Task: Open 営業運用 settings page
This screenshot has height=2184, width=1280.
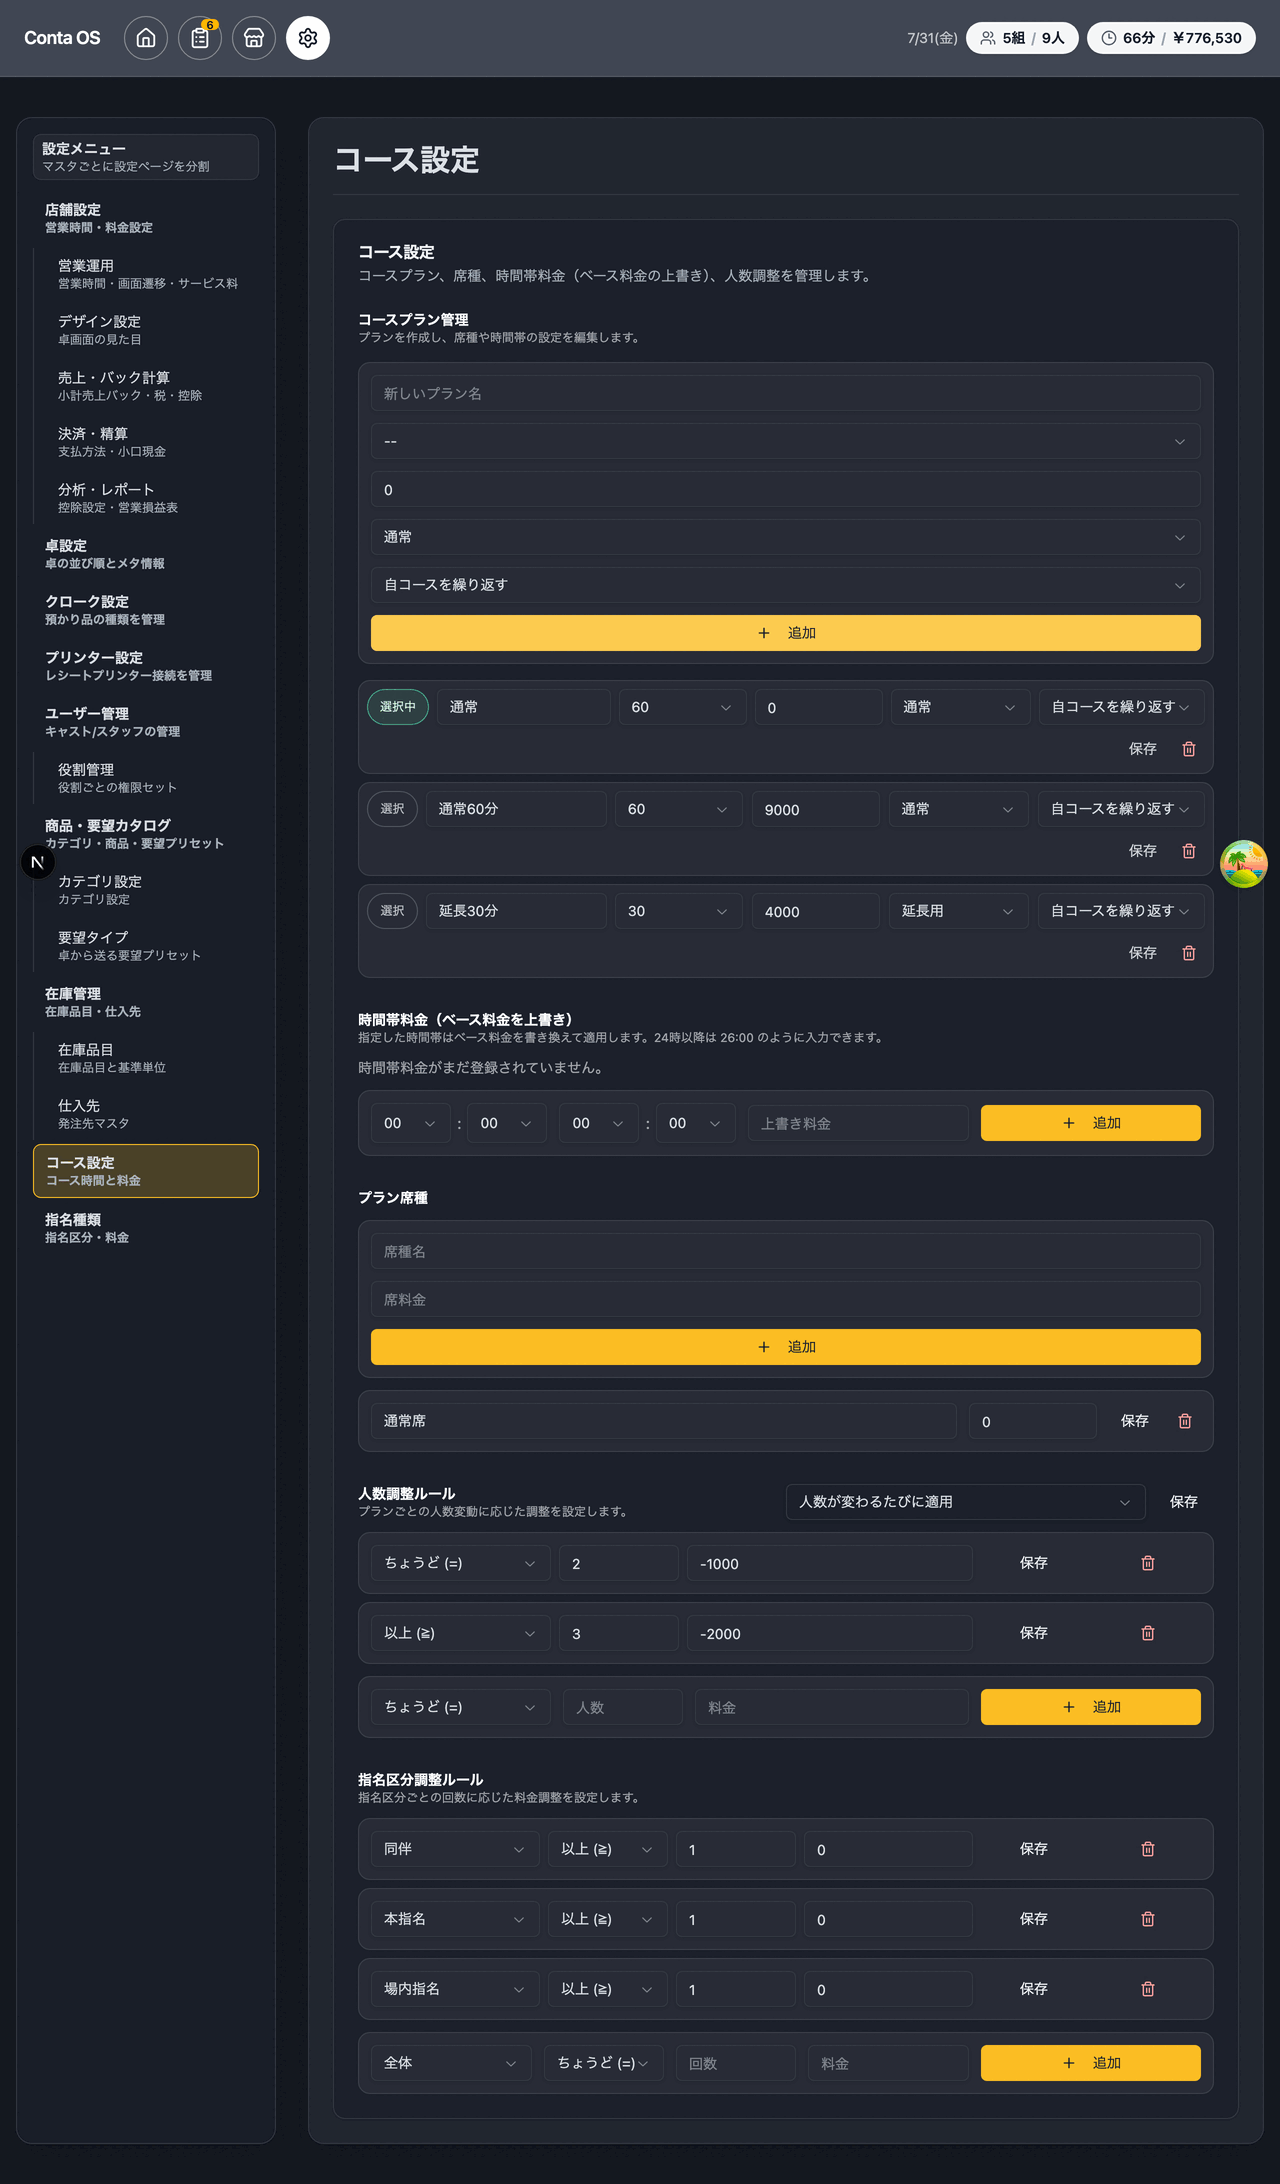Action: (x=152, y=274)
